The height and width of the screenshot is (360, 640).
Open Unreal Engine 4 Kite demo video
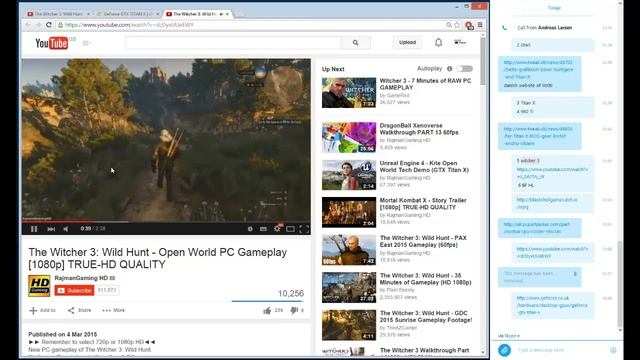tap(424, 167)
